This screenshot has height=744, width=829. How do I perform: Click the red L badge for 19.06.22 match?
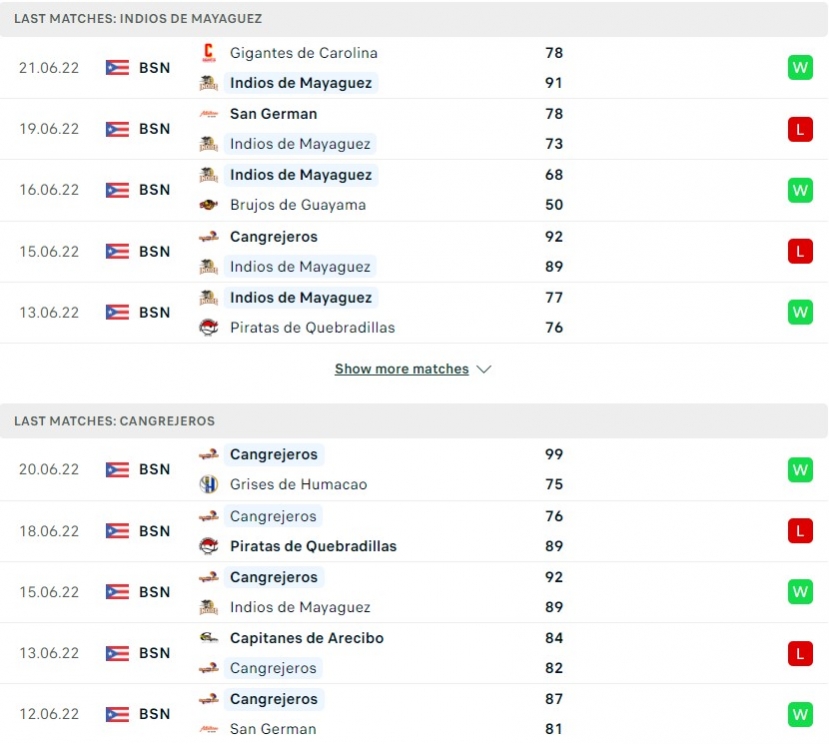point(800,129)
